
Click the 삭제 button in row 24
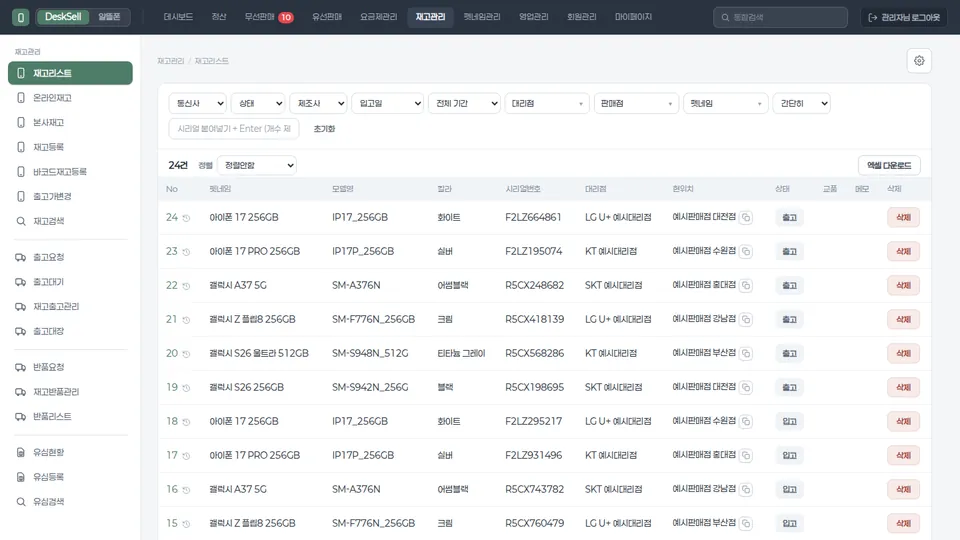pyautogui.click(x=903, y=217)
